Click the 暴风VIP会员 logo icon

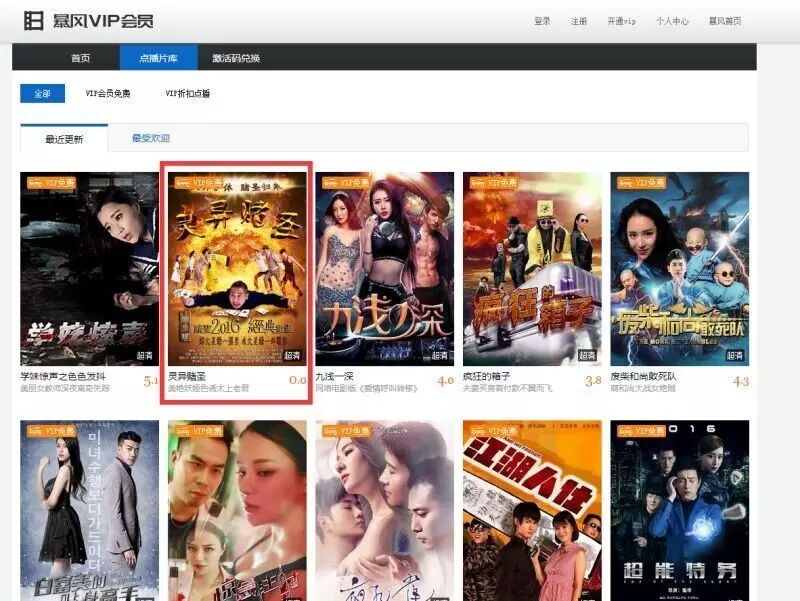(x=34, y=21)
